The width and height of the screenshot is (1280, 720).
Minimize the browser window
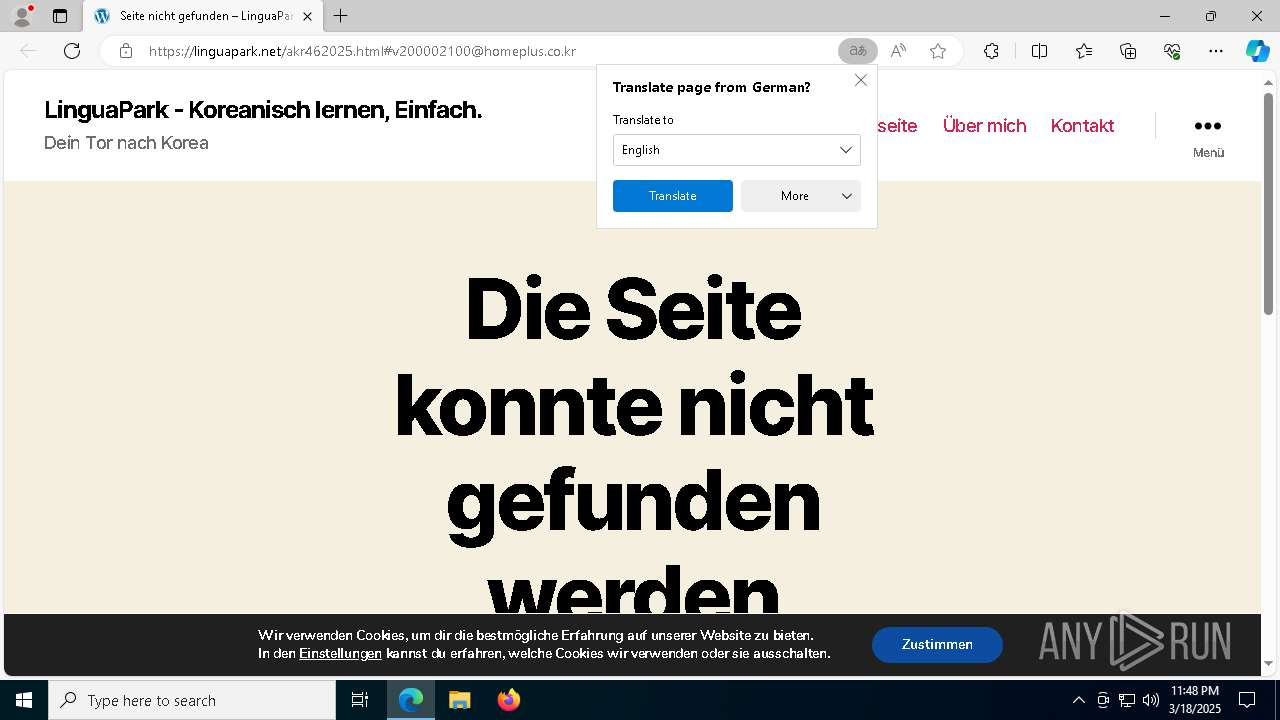point(1165,16)
